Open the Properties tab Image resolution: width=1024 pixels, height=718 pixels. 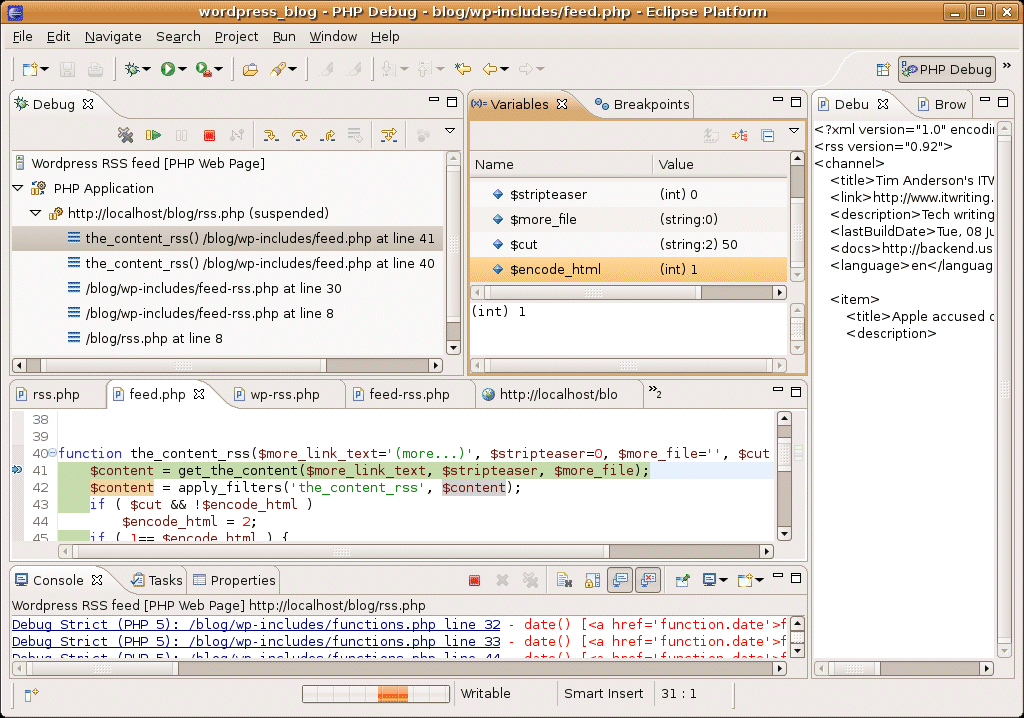click(x=234, y=580)
